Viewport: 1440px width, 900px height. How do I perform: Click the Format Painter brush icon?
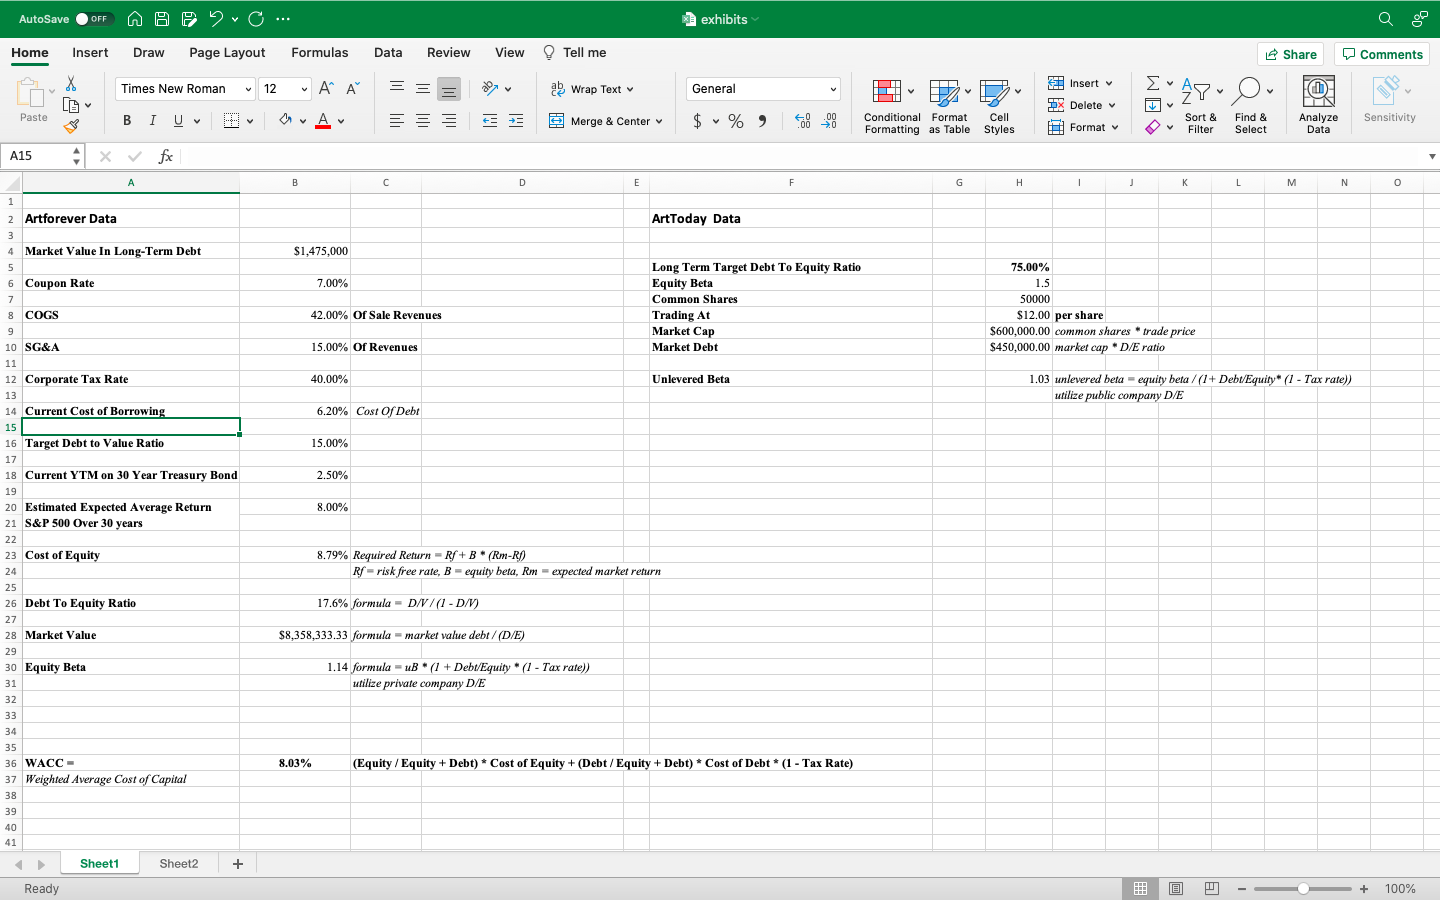(71, 126)
